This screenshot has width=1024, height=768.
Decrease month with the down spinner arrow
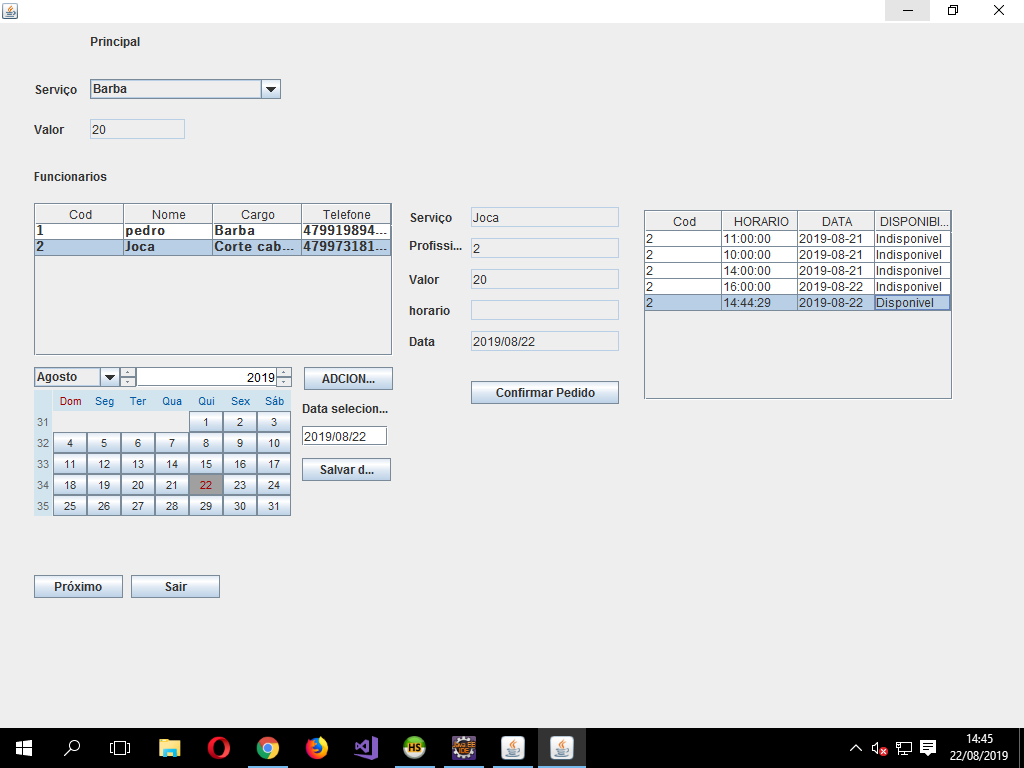pyautogui.click(x=128, y=382)
